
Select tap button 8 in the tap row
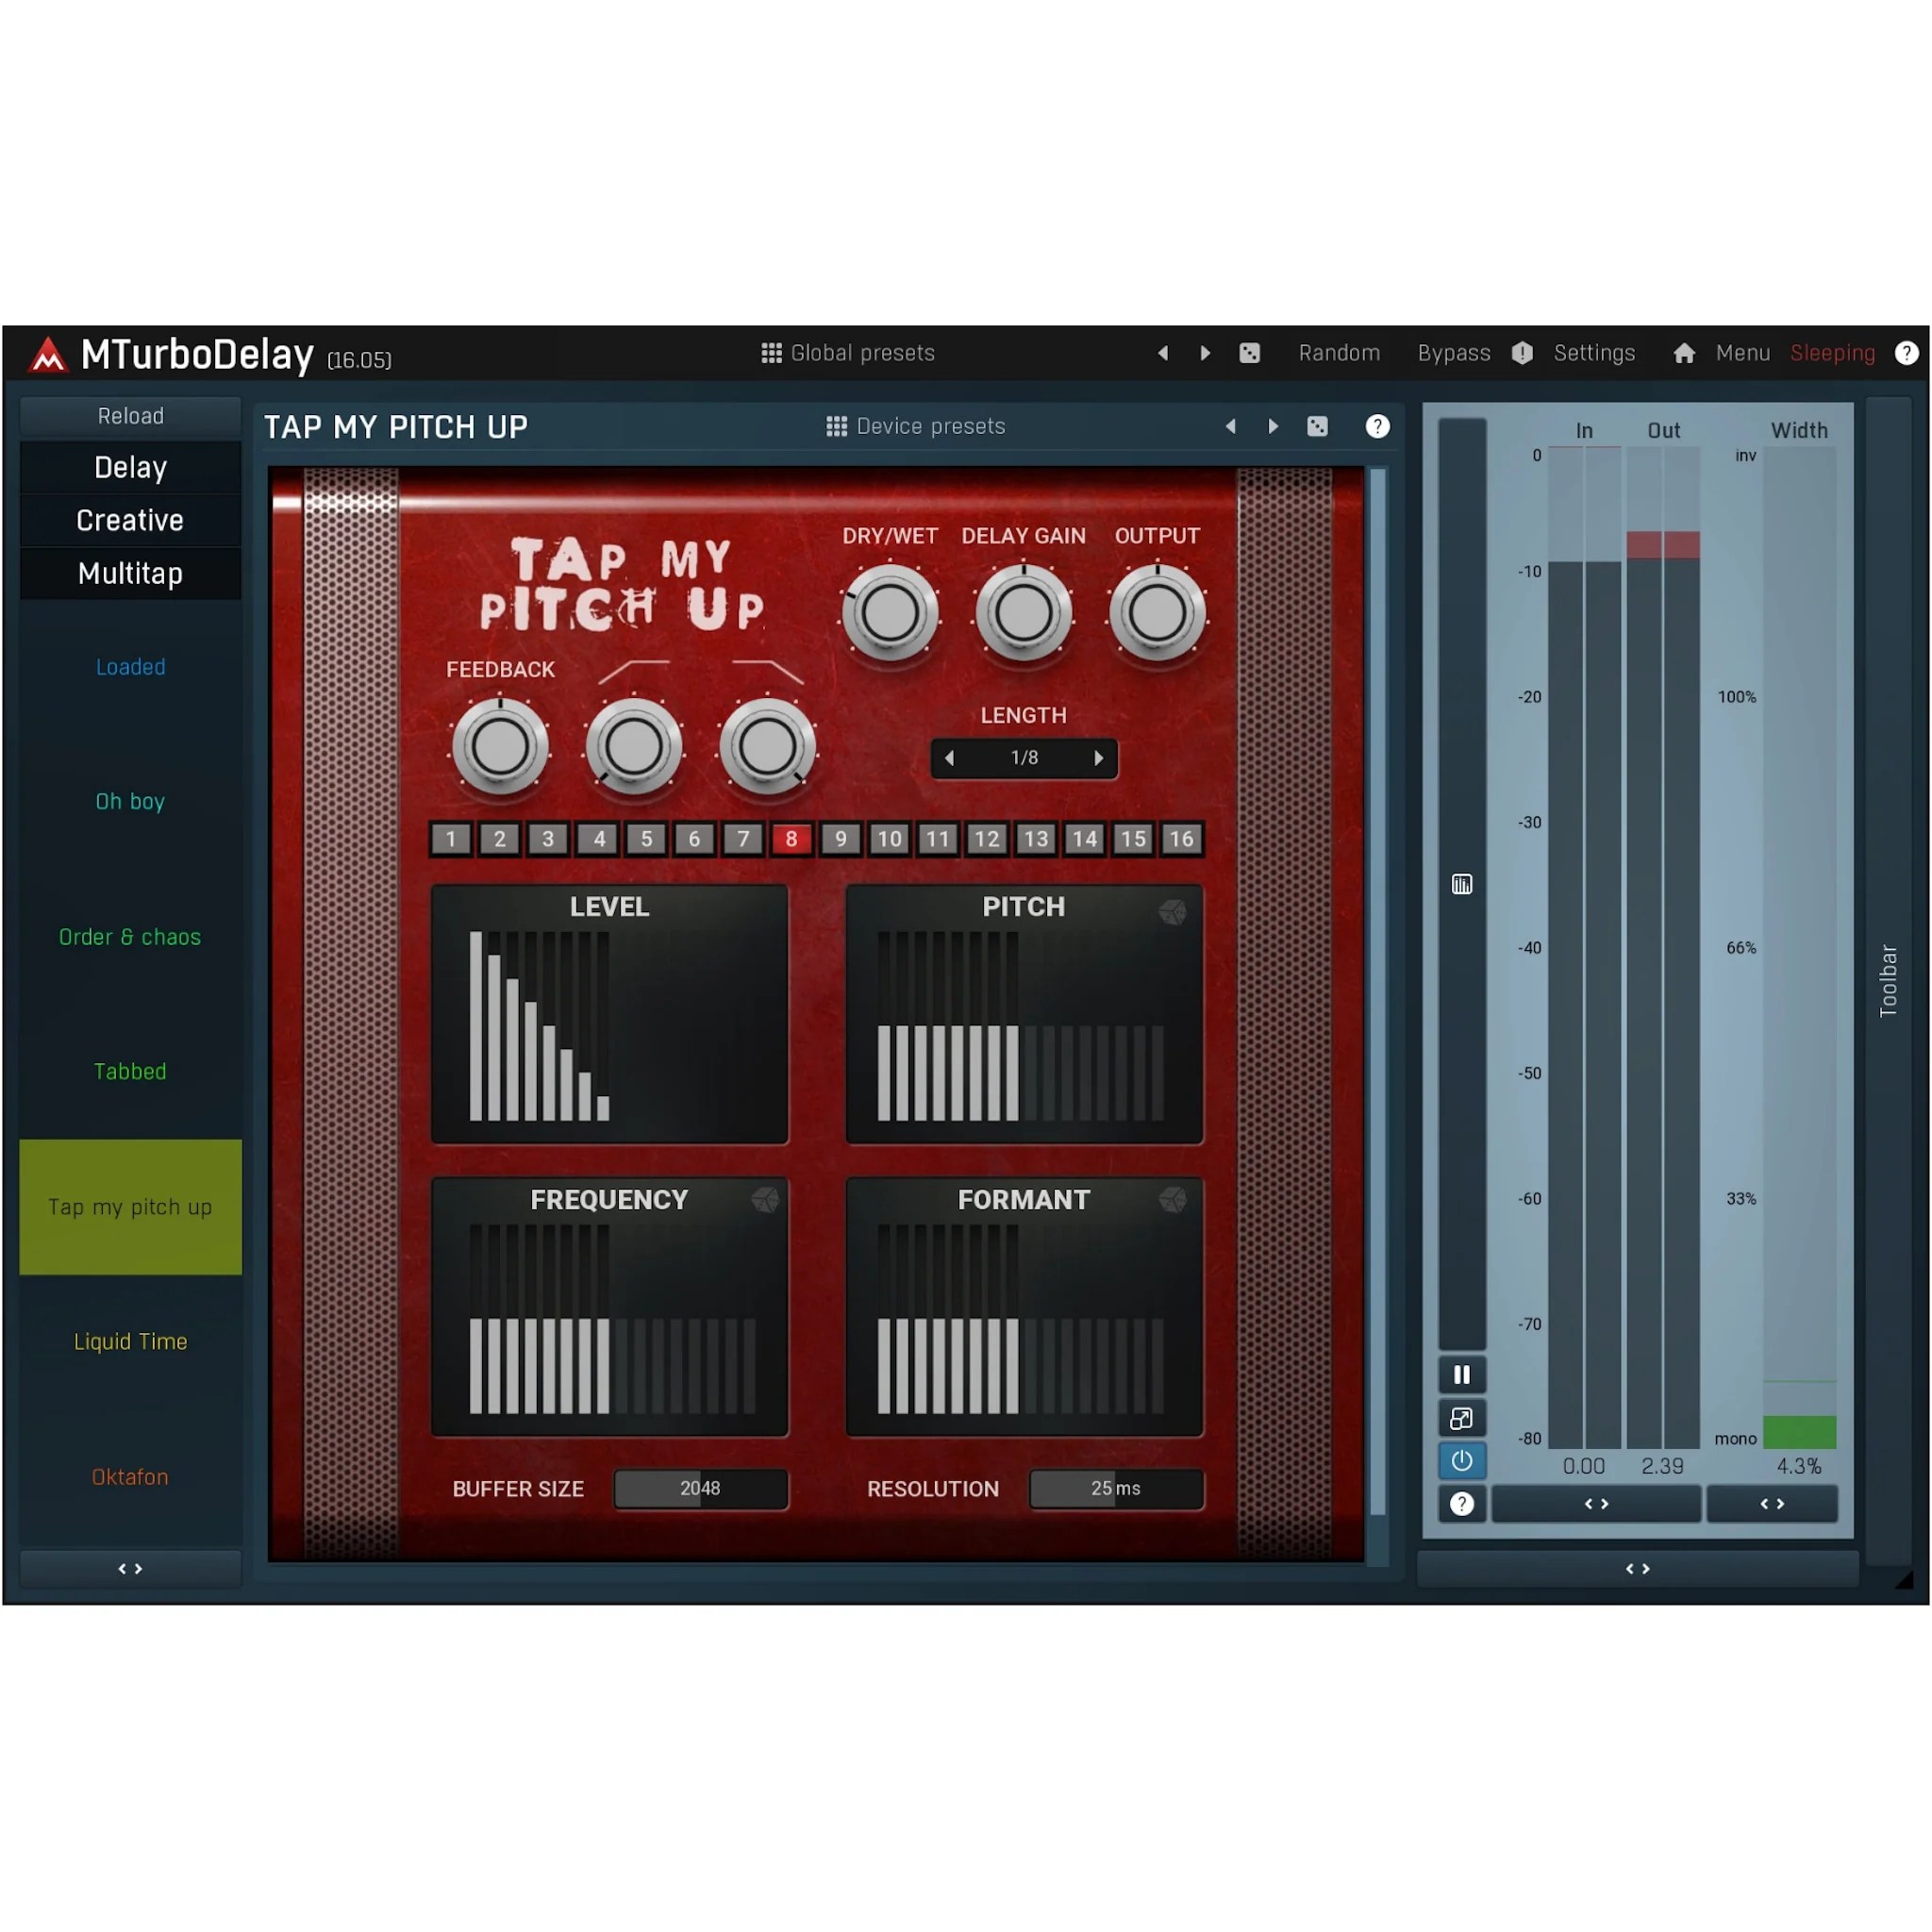pos(791,839)
